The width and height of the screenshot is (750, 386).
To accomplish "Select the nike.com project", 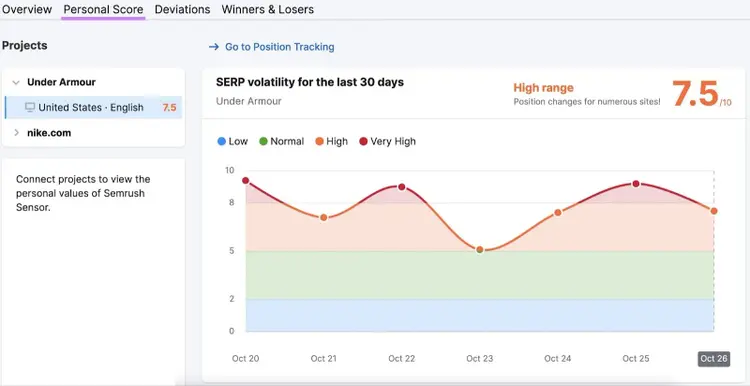I will pyautogui.click(x=49, y=133).
